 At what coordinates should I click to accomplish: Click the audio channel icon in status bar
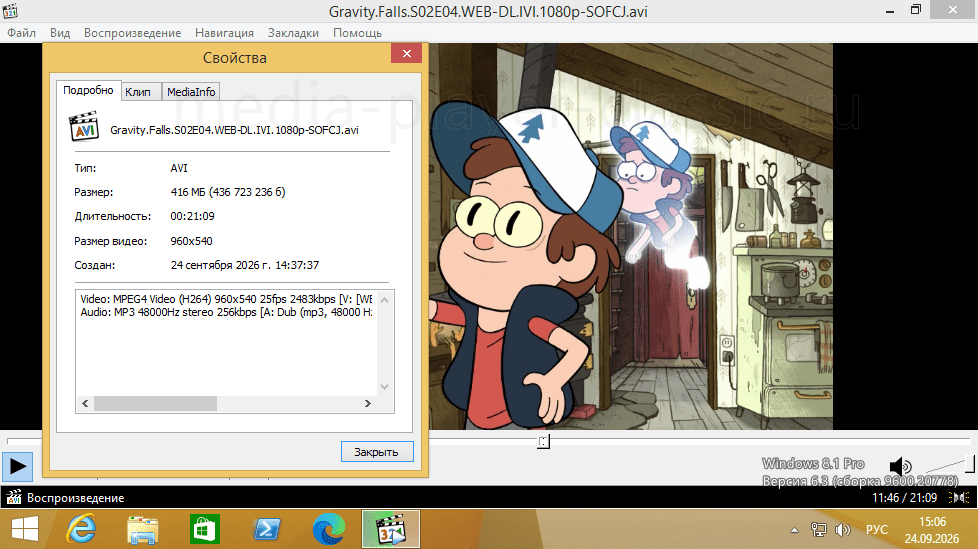pos(959,497)
